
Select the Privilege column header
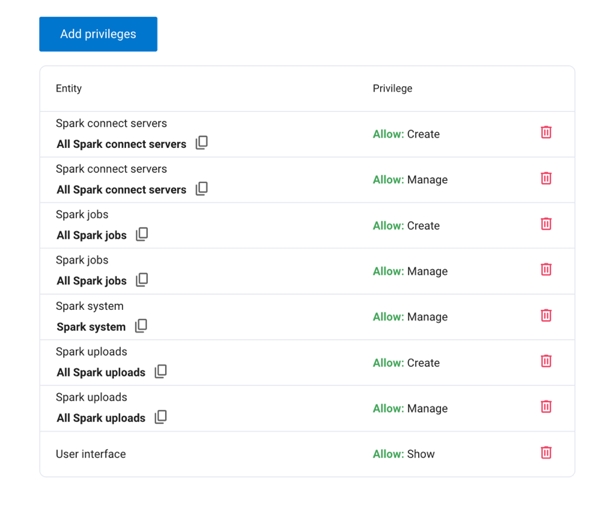pyautogui.click(x=393, y=88)
